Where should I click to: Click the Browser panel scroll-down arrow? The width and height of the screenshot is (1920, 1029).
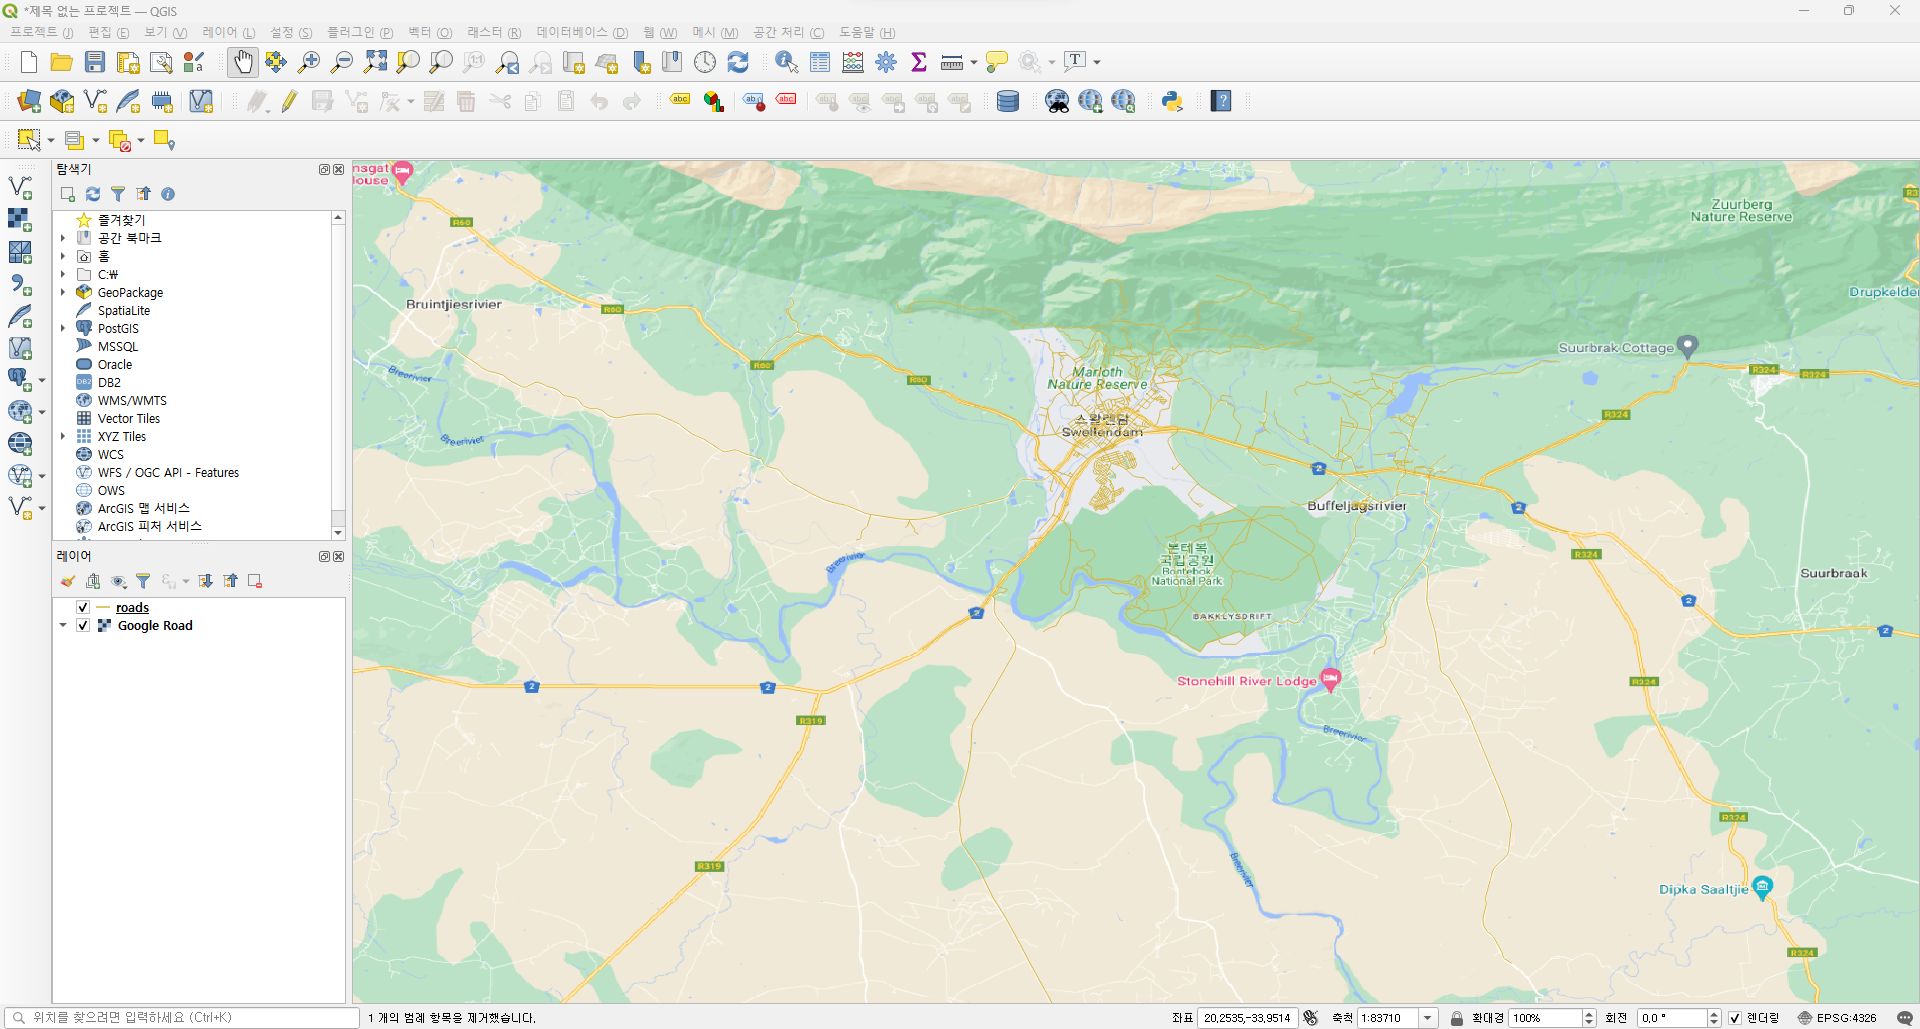click(338, 534)
